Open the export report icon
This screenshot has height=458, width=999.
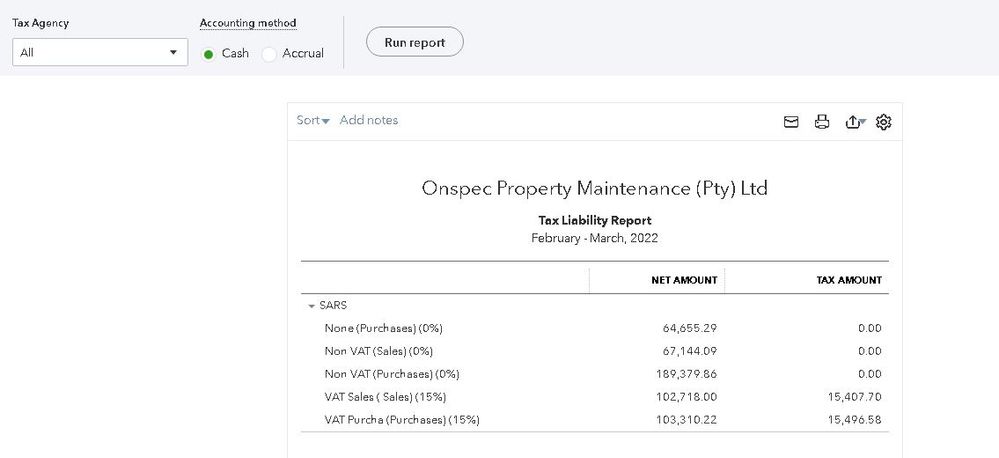(x=853, y=122)
